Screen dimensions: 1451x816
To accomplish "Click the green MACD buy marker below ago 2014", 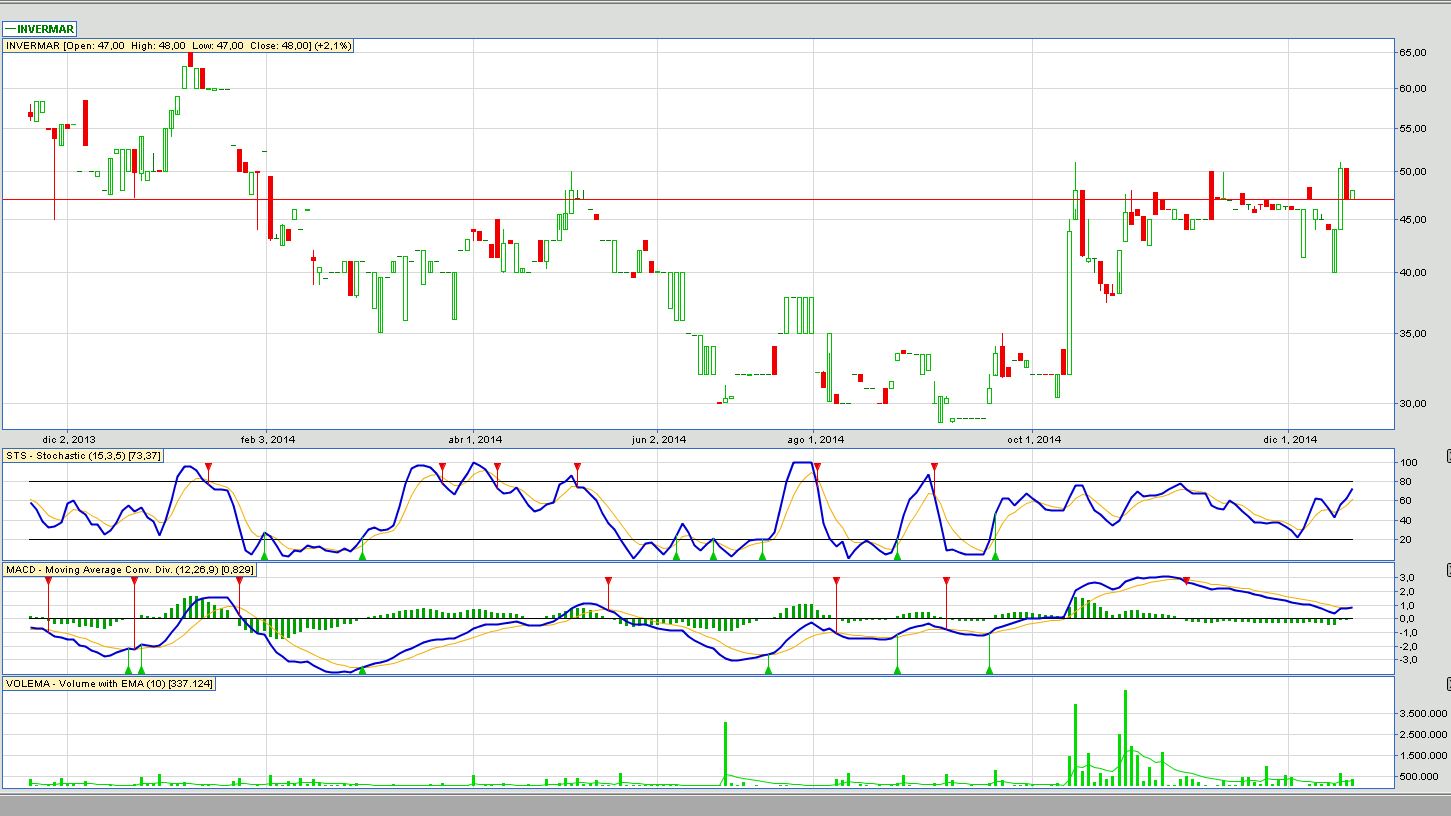I will (x=768, y=669).
